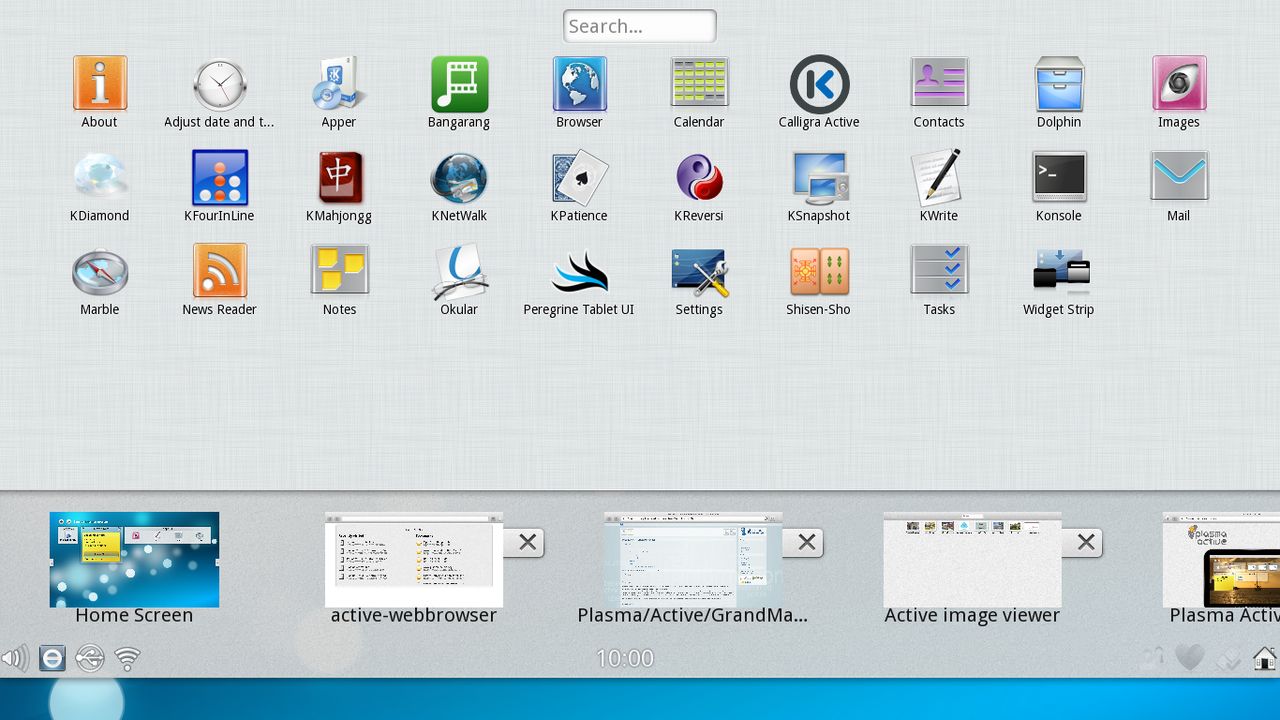Switch to the Plasma Active window thumbnail

click(1221, 560)
